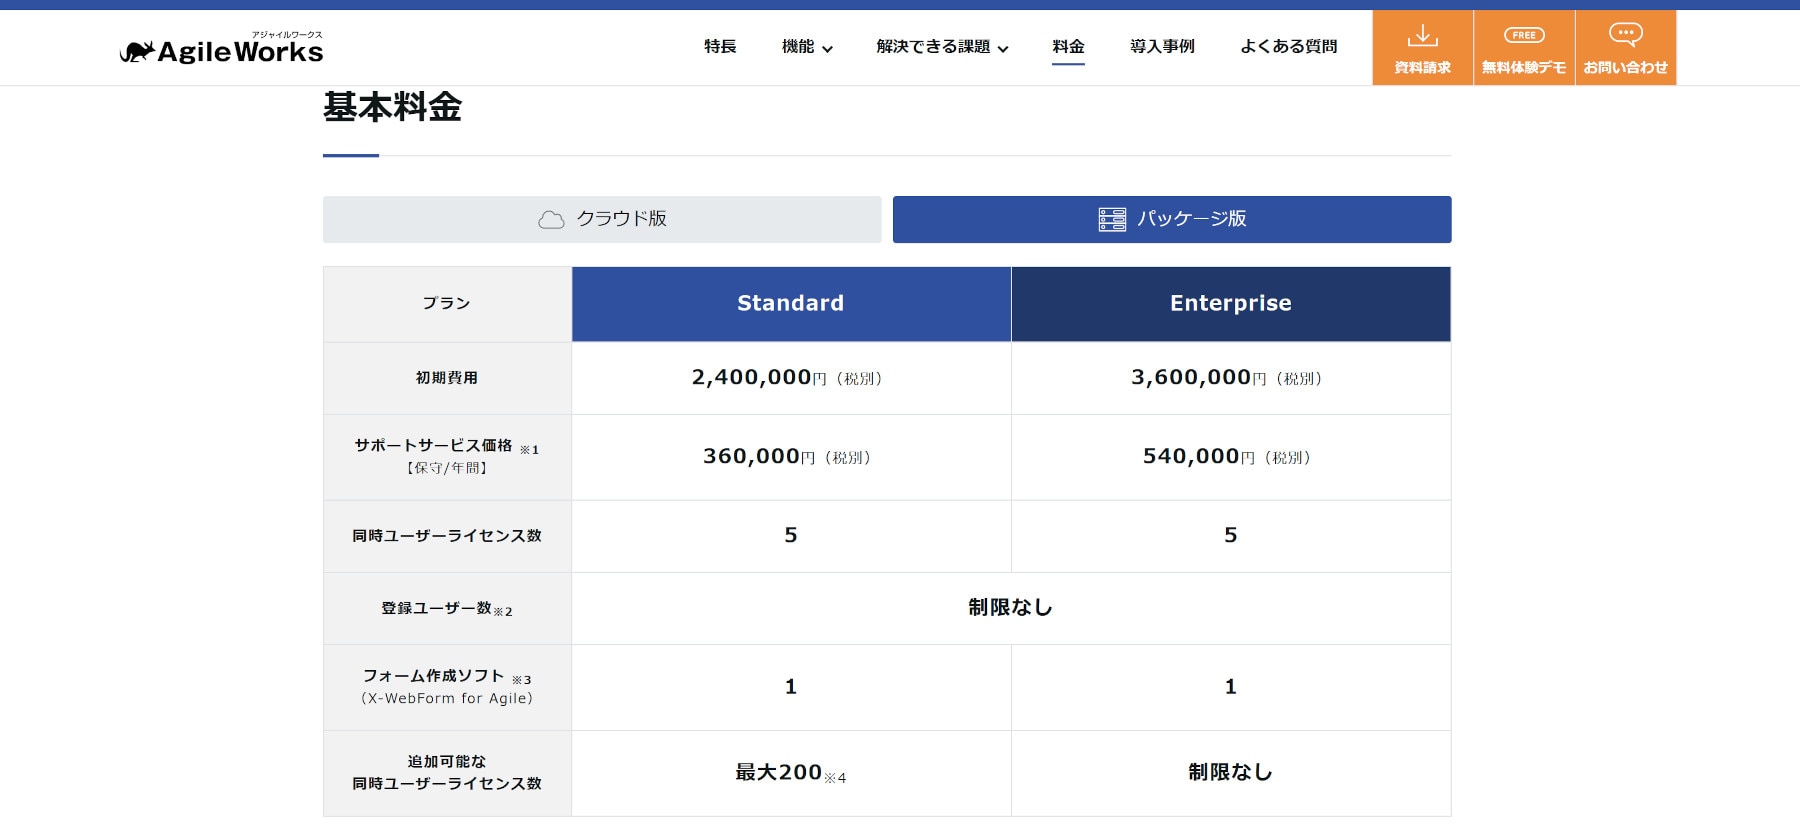Screen dimensions: 1800x828
Task: Click the X-WebForm for Agile row label
Action: (x=447, y=698)
